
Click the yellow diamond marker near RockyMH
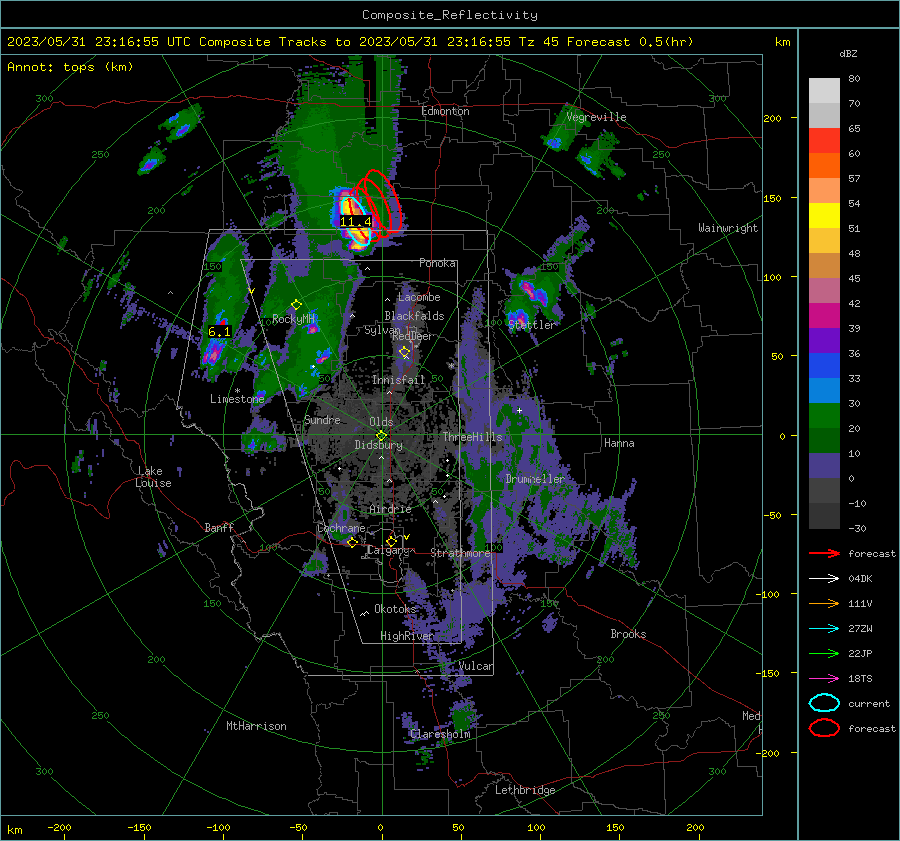pos(296,304)
